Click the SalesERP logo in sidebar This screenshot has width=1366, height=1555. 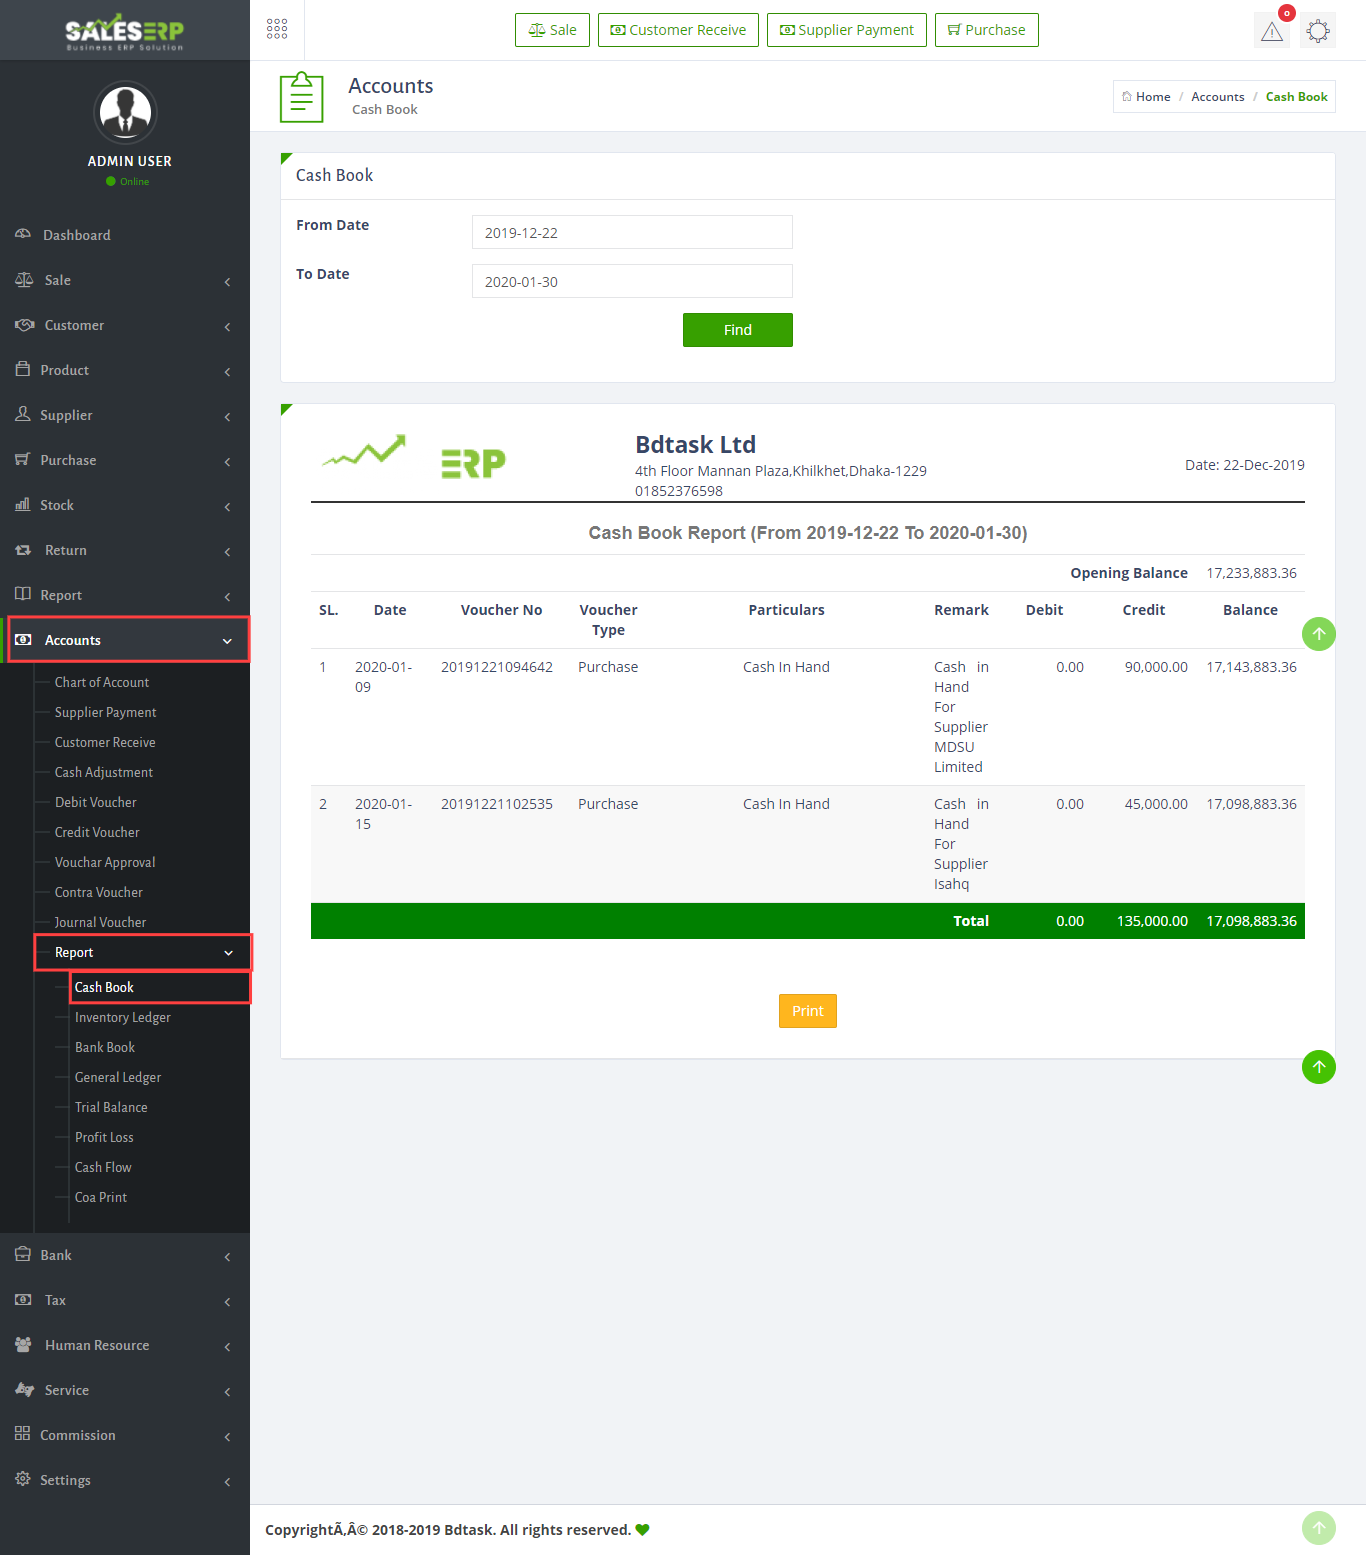point(125,32)
